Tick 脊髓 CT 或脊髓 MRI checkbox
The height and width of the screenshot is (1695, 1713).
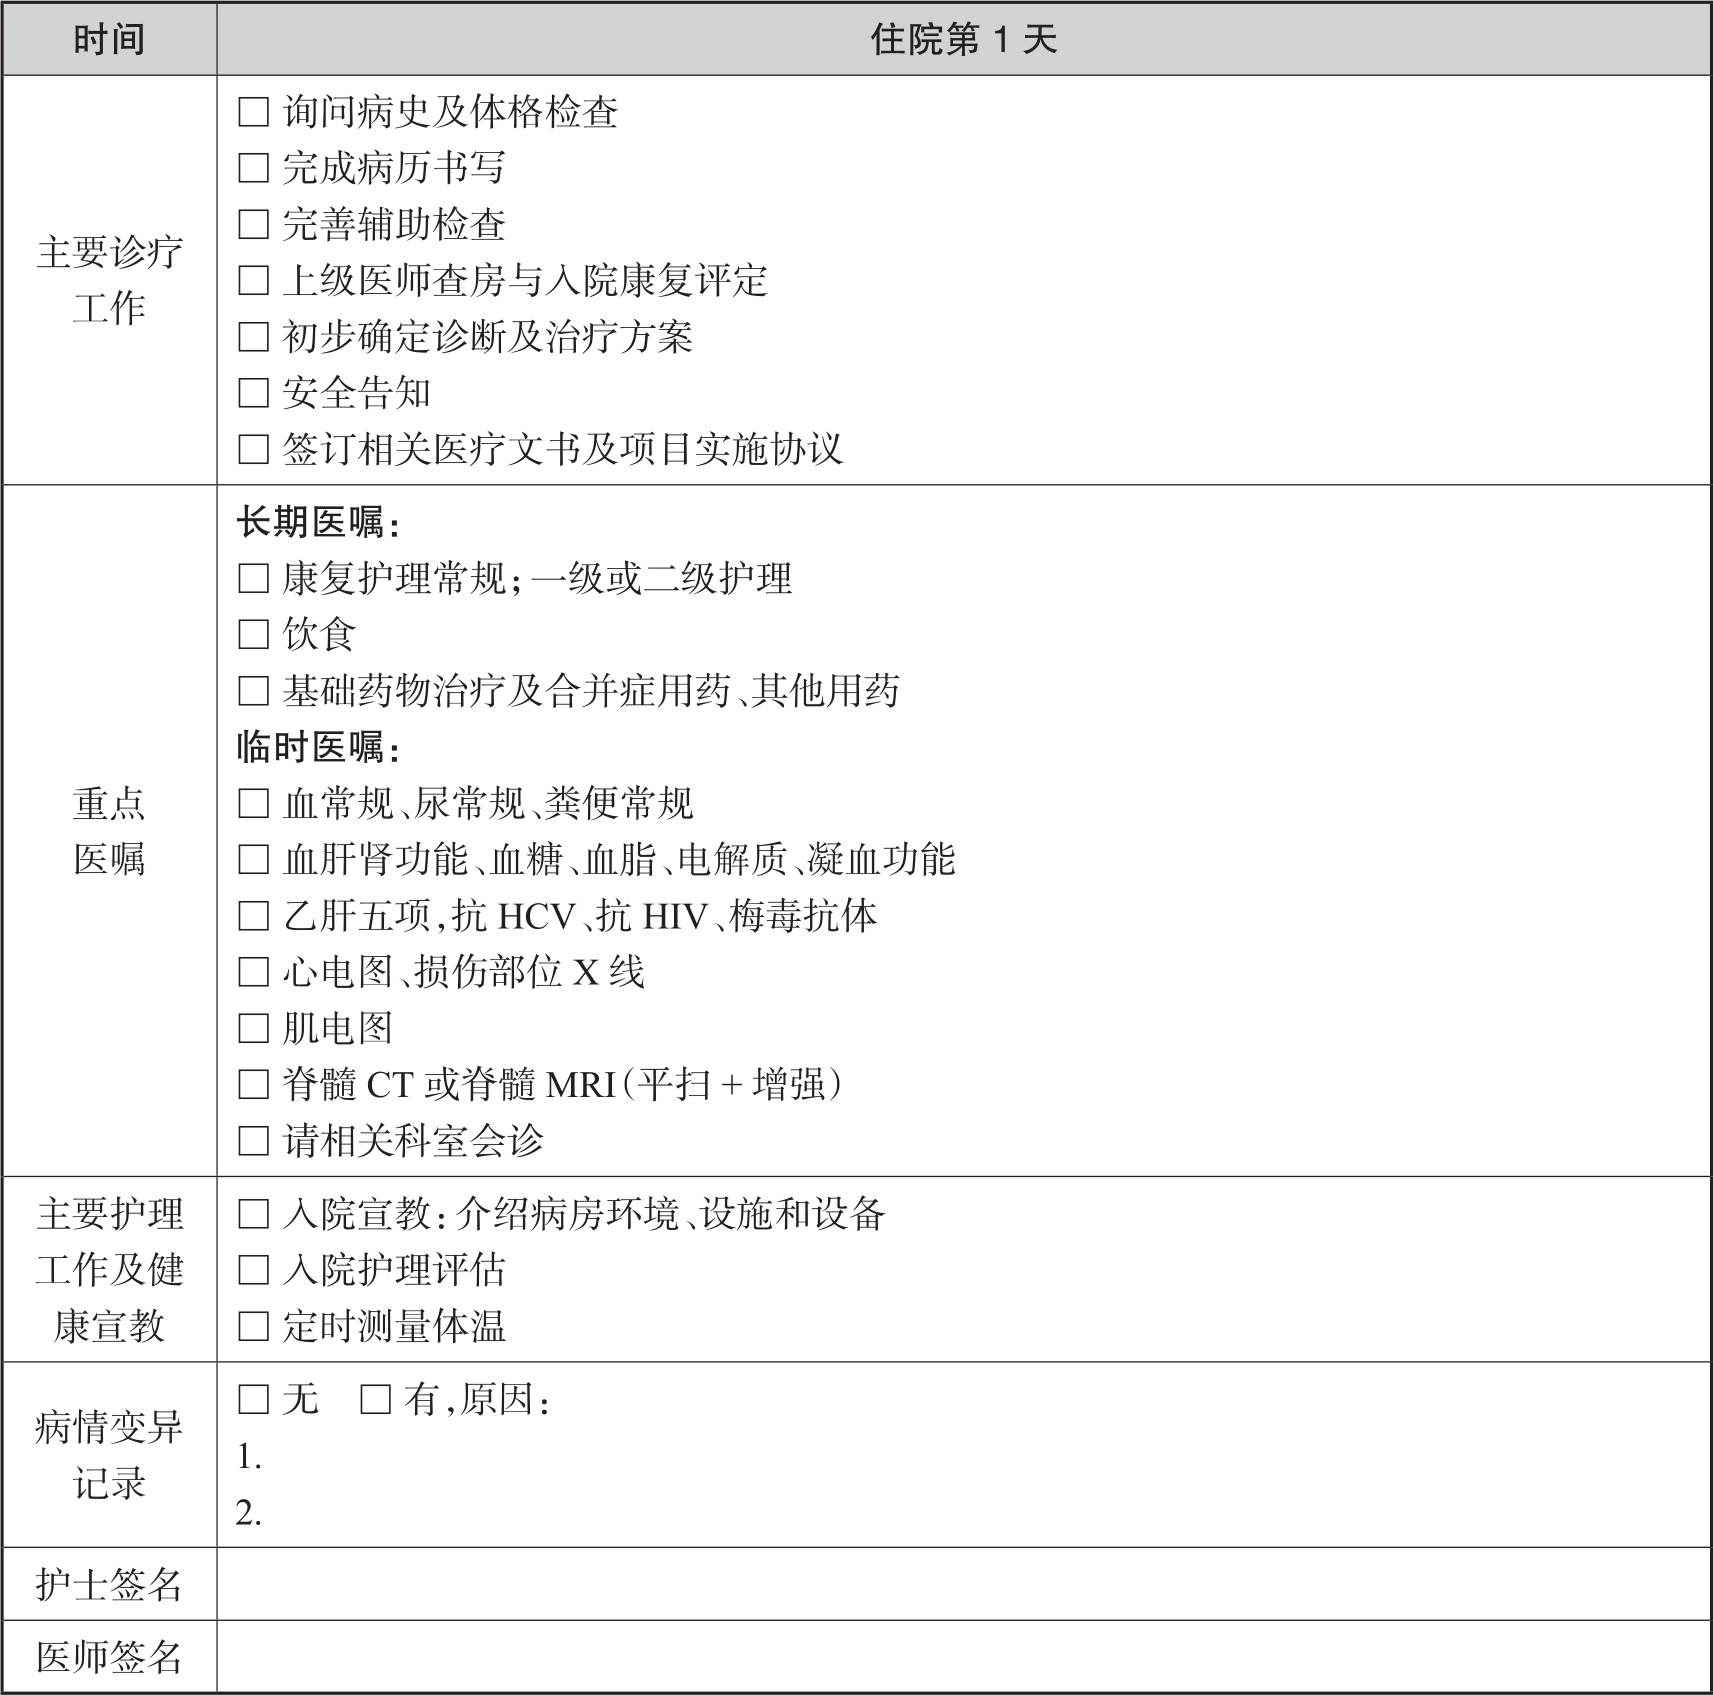pyautogui.click(x=254, y=1084)
